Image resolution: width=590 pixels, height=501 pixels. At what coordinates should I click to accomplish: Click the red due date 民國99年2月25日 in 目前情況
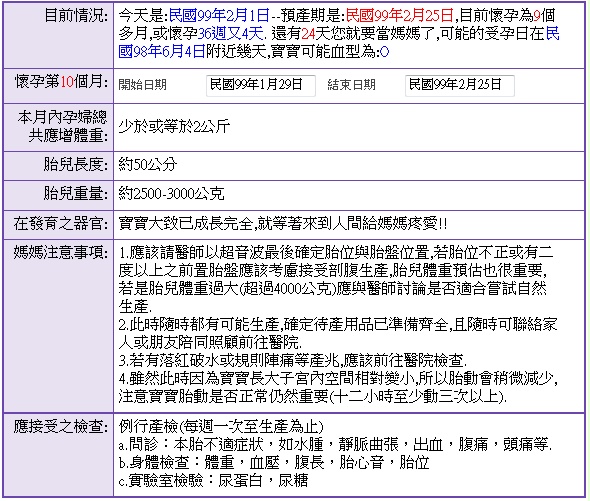coord(400,16)
